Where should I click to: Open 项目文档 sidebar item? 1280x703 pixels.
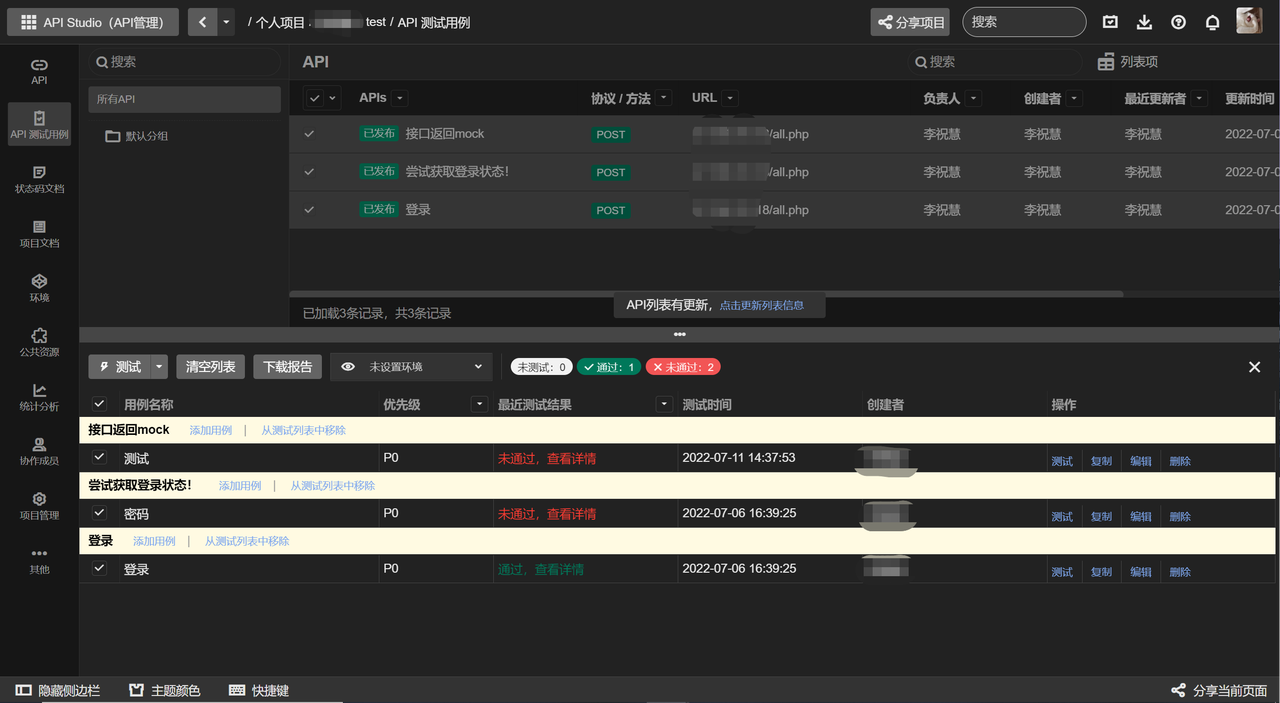tap(39, 234)
